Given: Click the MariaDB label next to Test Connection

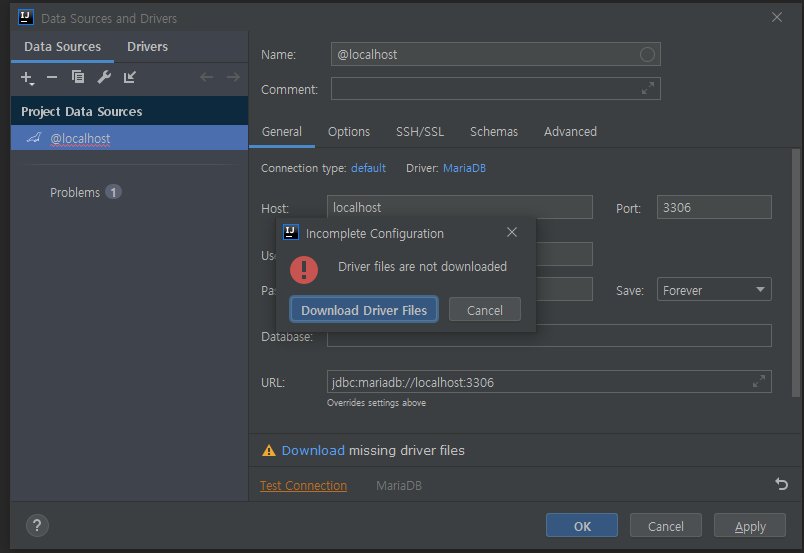Looking at the screenshot, I should pyautogui.click(x=399, y=485).
